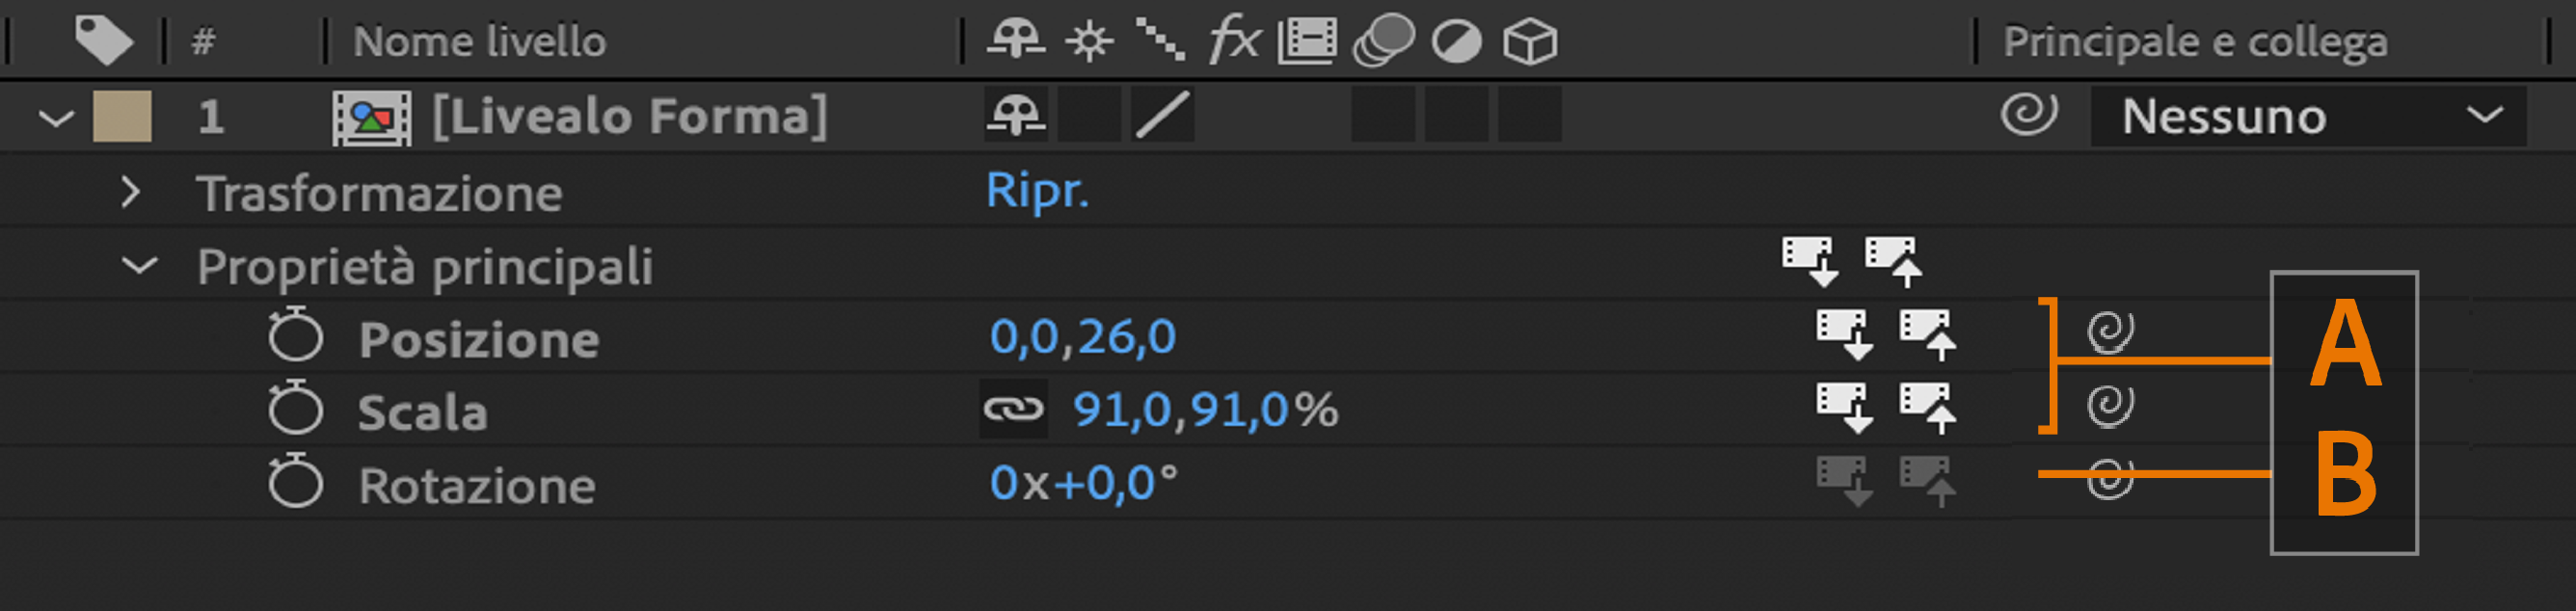This screenshot has width=2576, height=611.
Task: Toggle the quality switch on layer 1
Action: tap(1162, 115)
